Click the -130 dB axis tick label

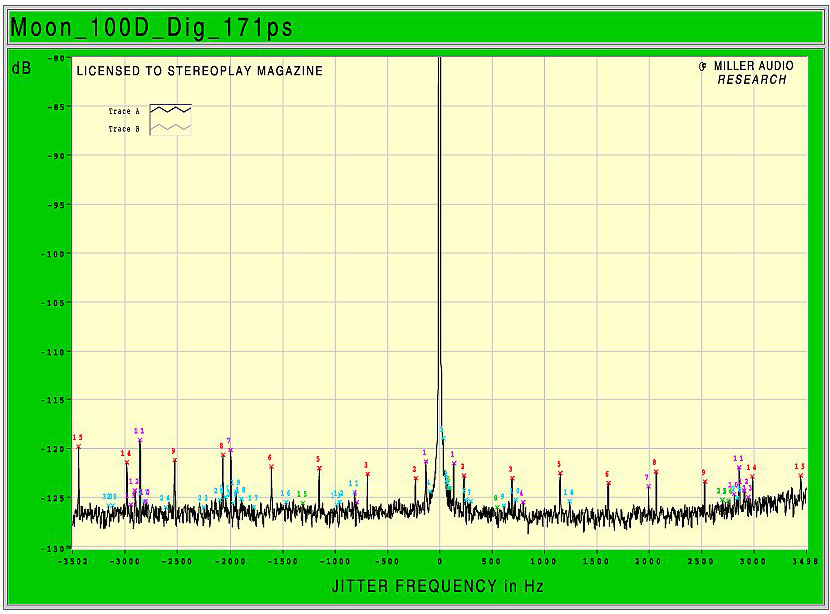(54, 548)
